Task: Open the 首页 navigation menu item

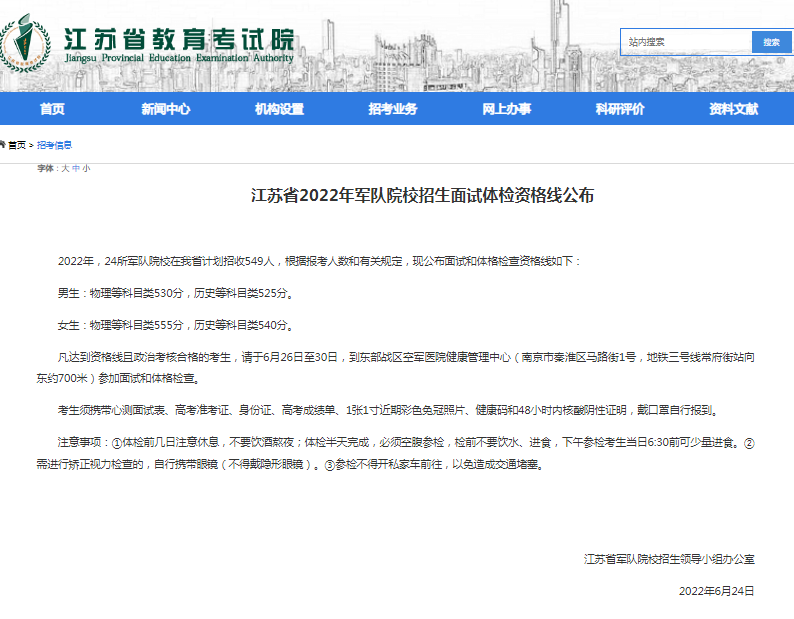Action: coord(52,109)
